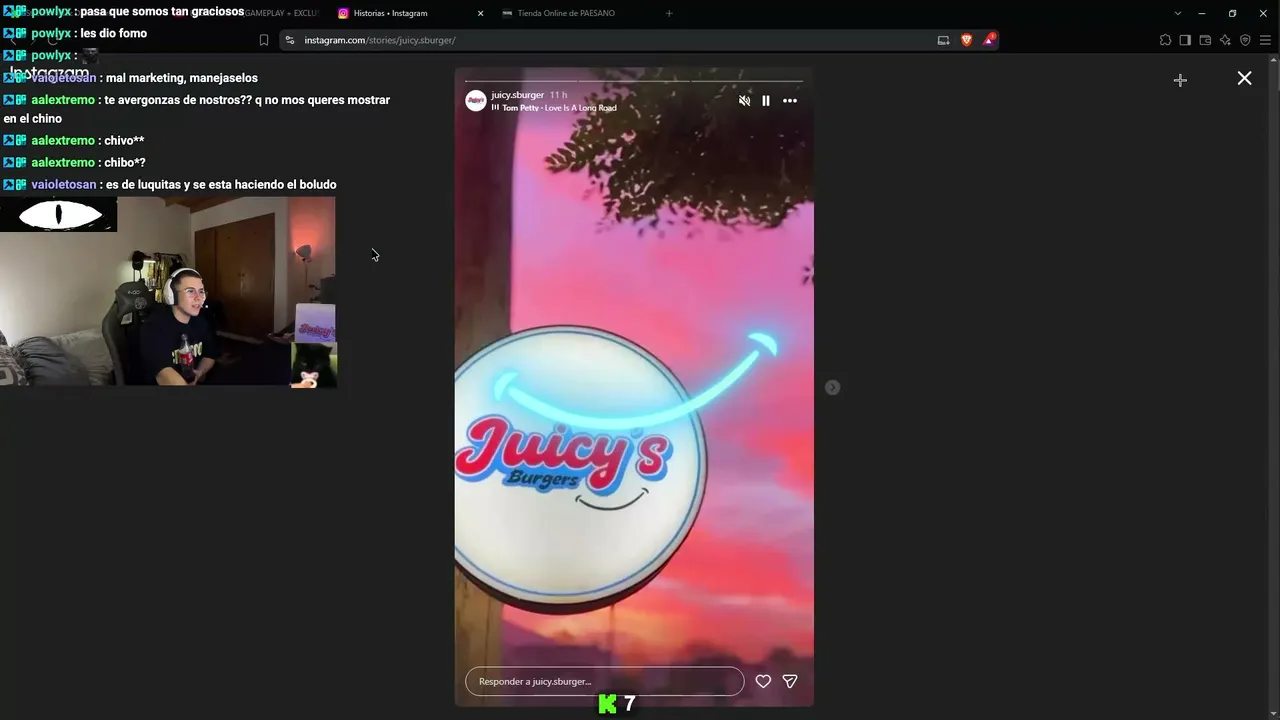Click the chat message 'chivo**'

(125, 141)
